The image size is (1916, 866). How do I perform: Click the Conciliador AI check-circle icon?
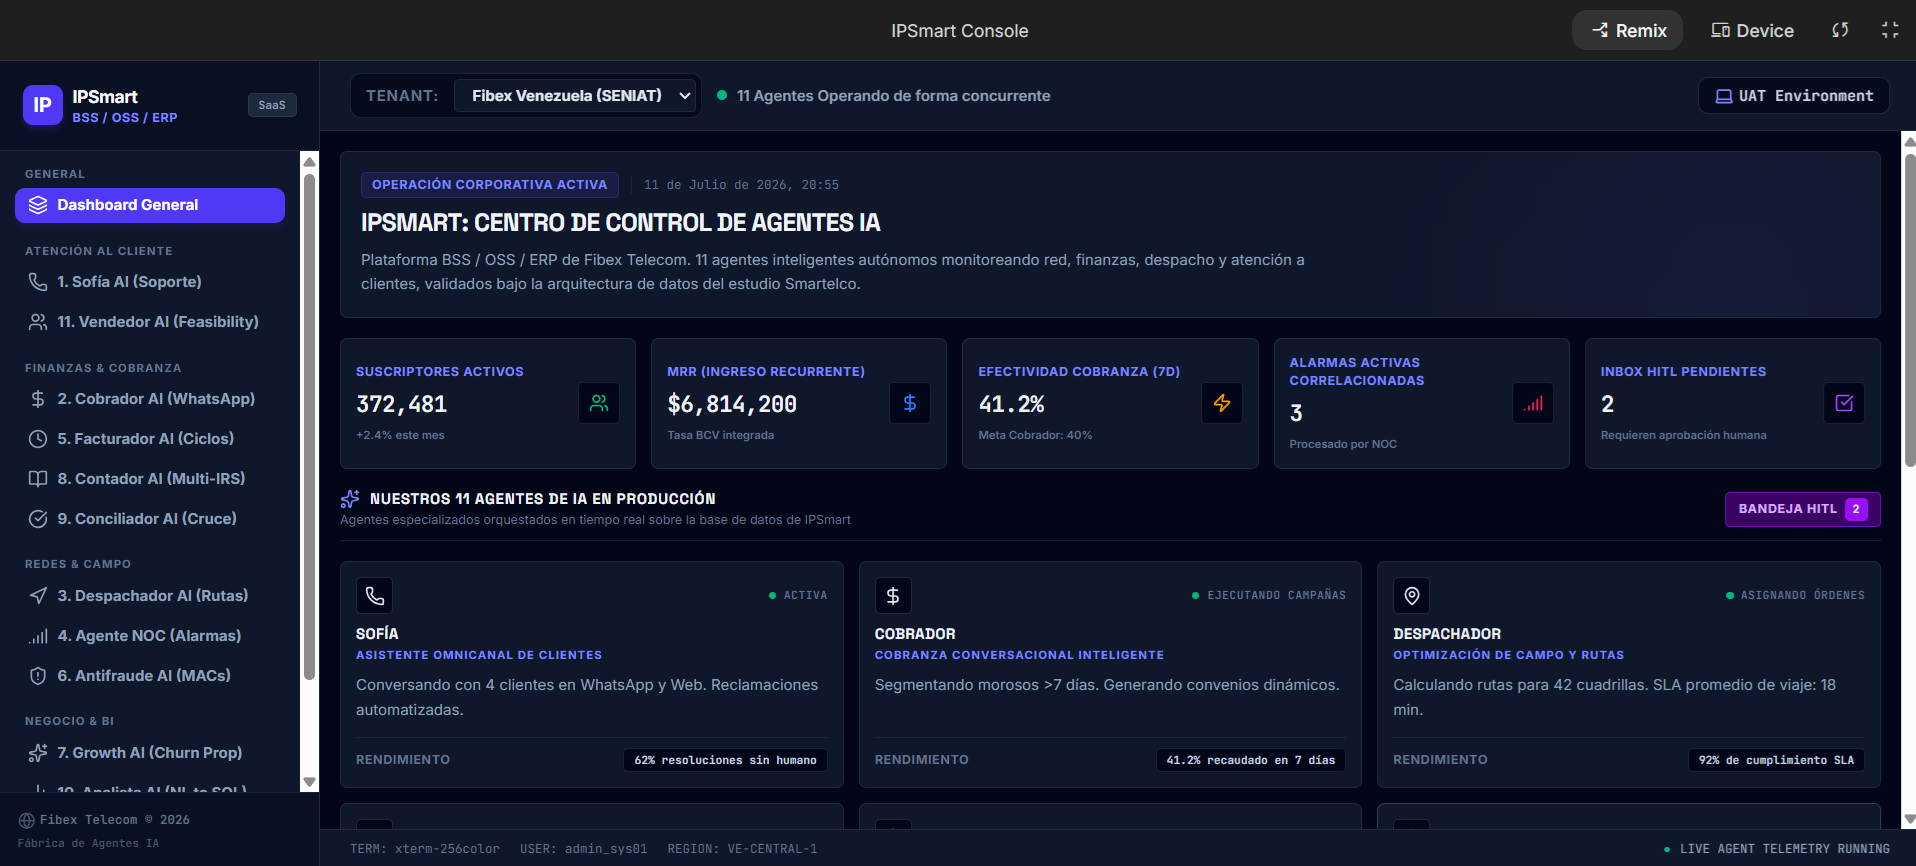(x=38, y=519)
